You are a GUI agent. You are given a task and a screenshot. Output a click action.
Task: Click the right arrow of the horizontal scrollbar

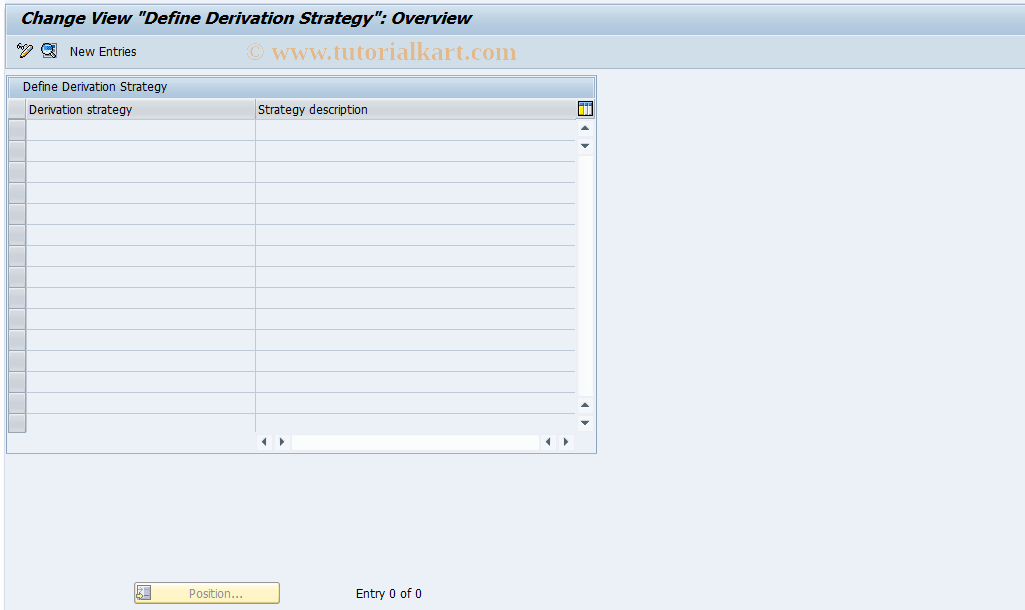(x=281, y=441)
